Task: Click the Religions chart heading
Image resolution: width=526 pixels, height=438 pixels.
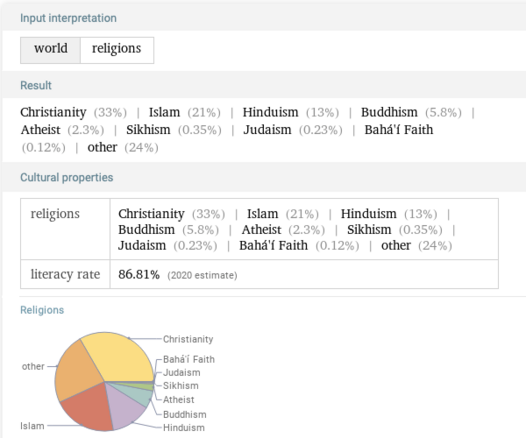Action: [x=42, y=310]
